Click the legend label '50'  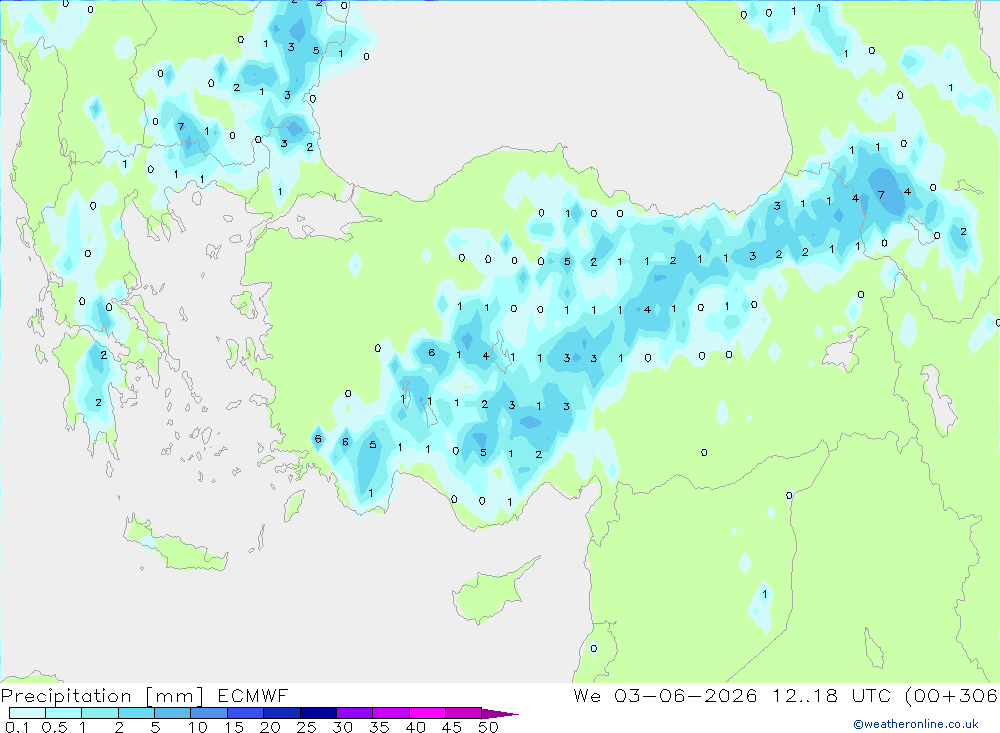coord(489,727)
